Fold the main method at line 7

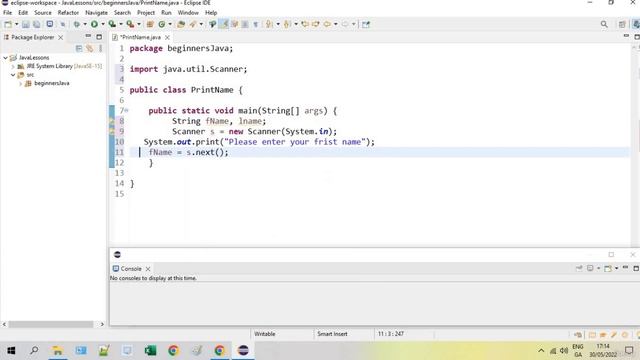pyautogui.click(x=127, y=110)
